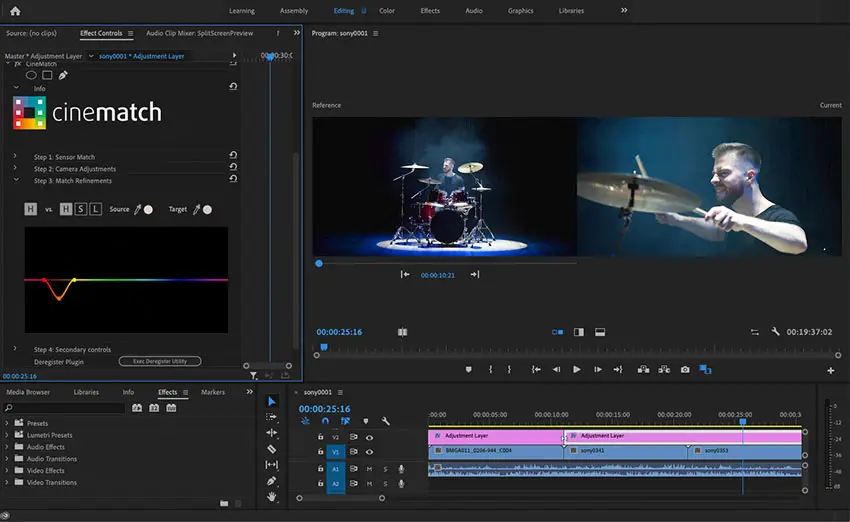Toggle Snap in the timeline
The image size is (850, 522).
click(x=325, y=421)
